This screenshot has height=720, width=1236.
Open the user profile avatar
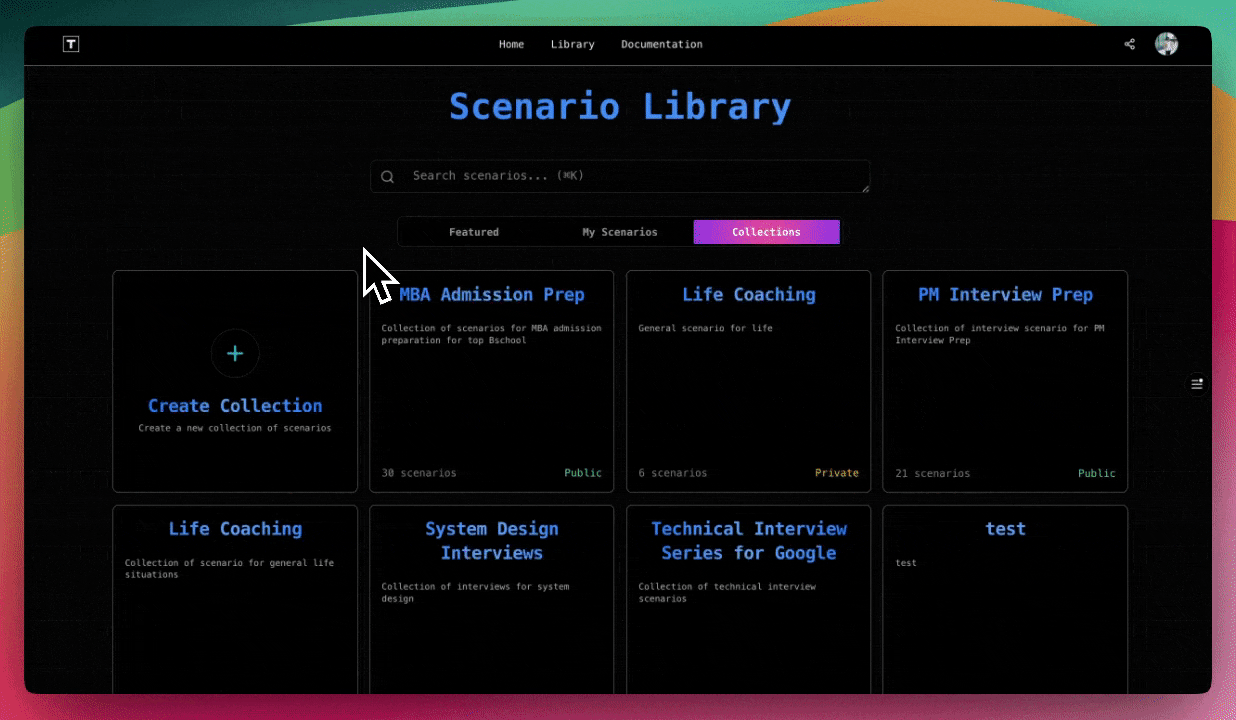tap(1166, 44)
